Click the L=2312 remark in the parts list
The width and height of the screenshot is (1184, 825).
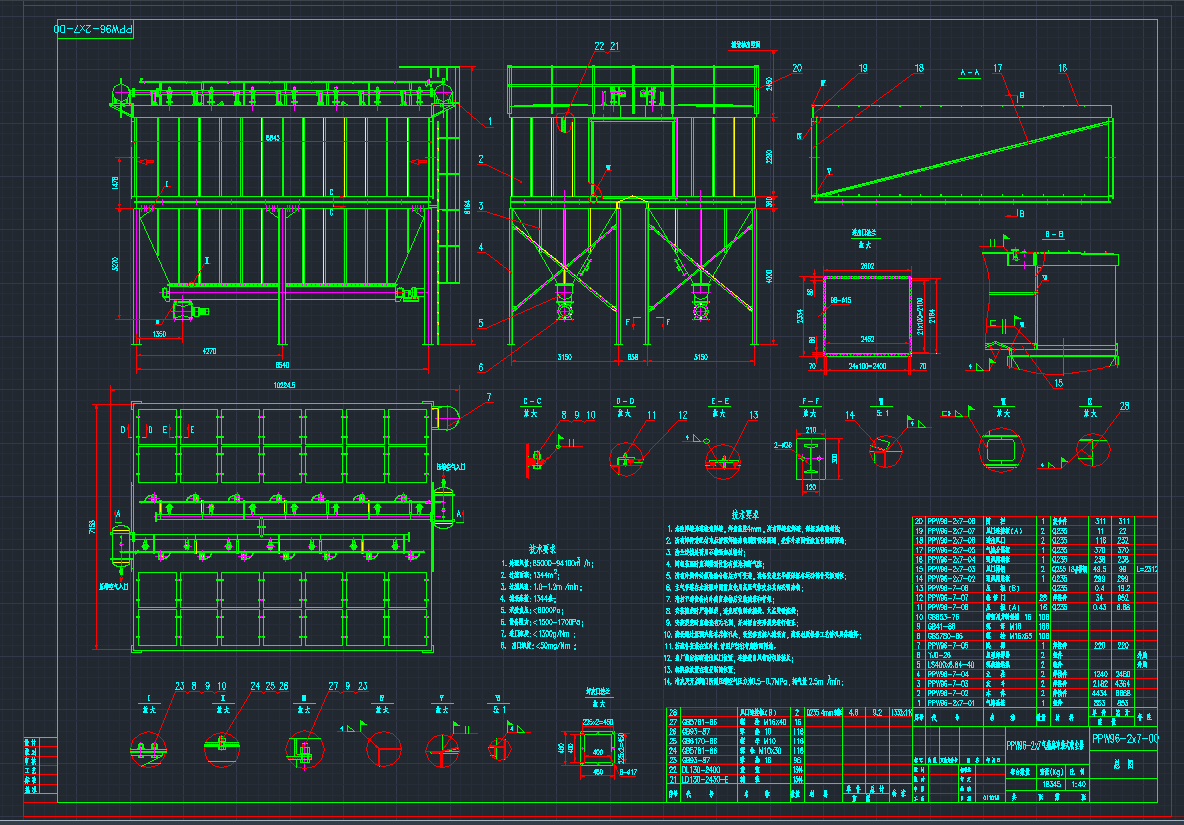[x=1147, y=569]
